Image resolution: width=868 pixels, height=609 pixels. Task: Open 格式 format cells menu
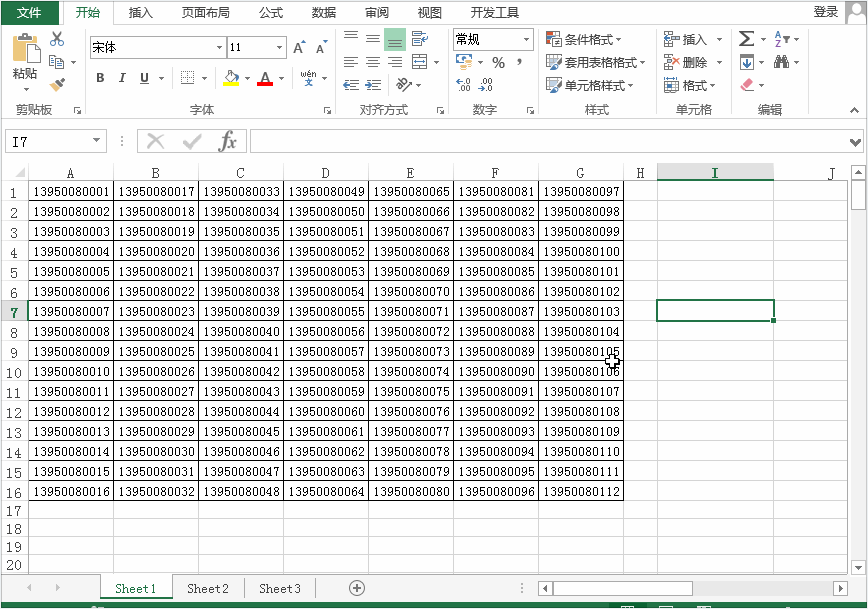690,85
